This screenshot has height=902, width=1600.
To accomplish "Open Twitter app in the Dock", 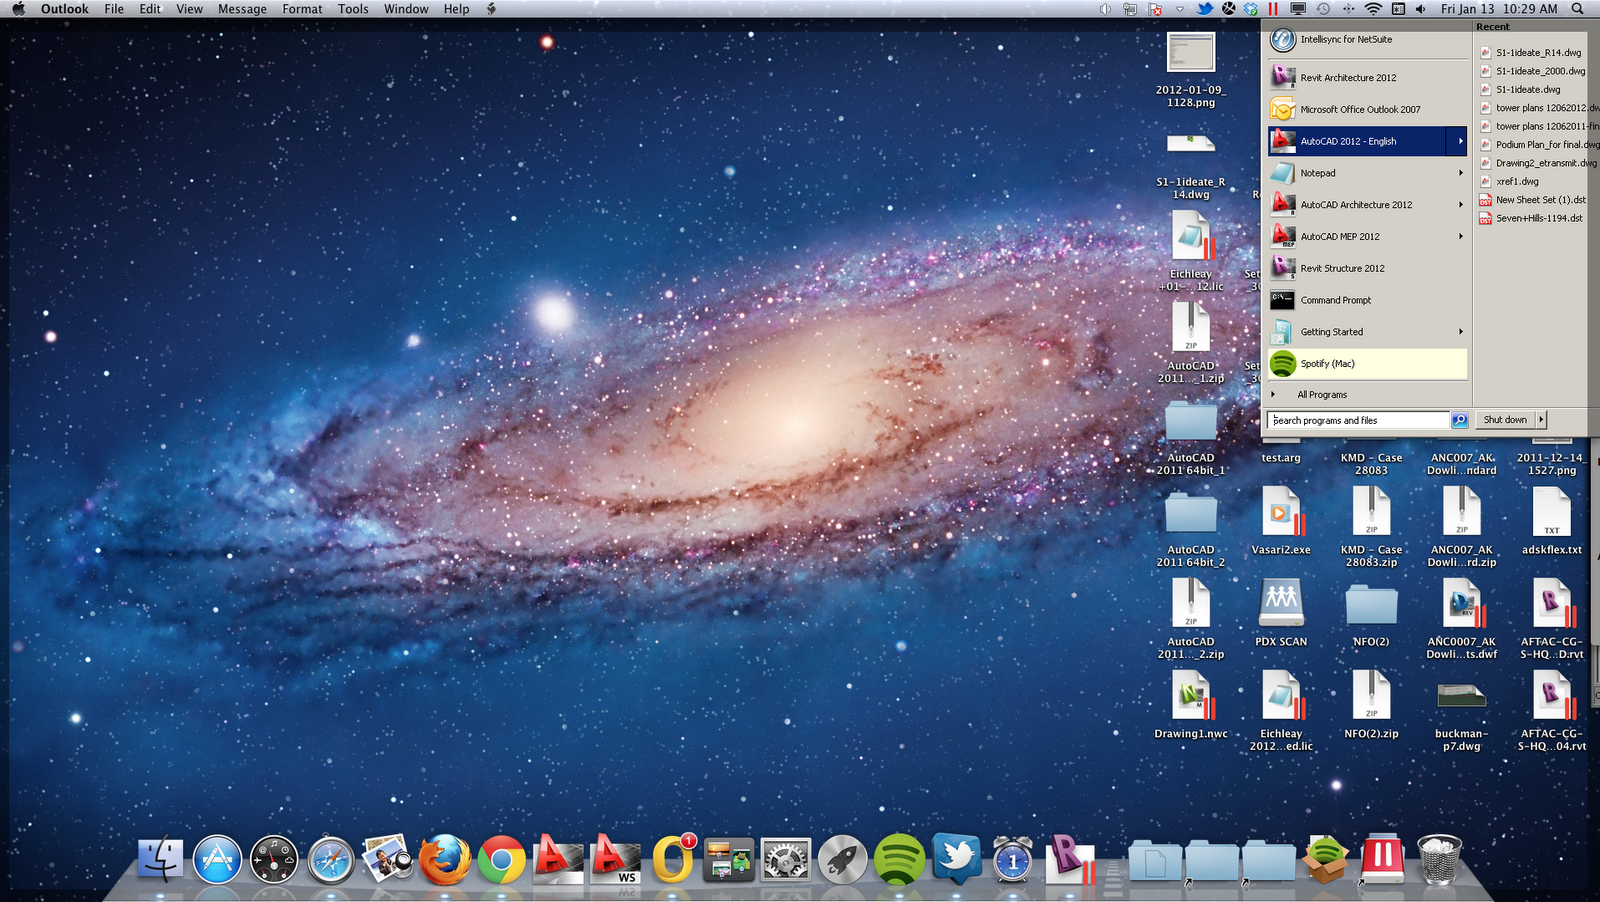I will coord(957,857).
